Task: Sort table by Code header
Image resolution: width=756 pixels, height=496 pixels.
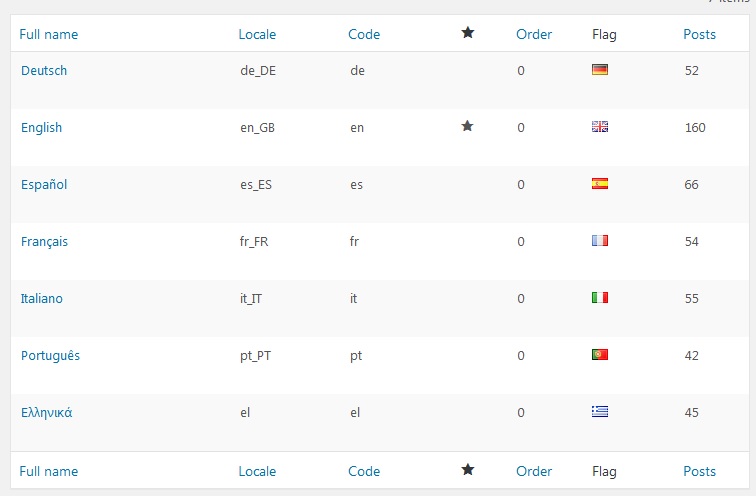Action: click(x=364, y=34)
